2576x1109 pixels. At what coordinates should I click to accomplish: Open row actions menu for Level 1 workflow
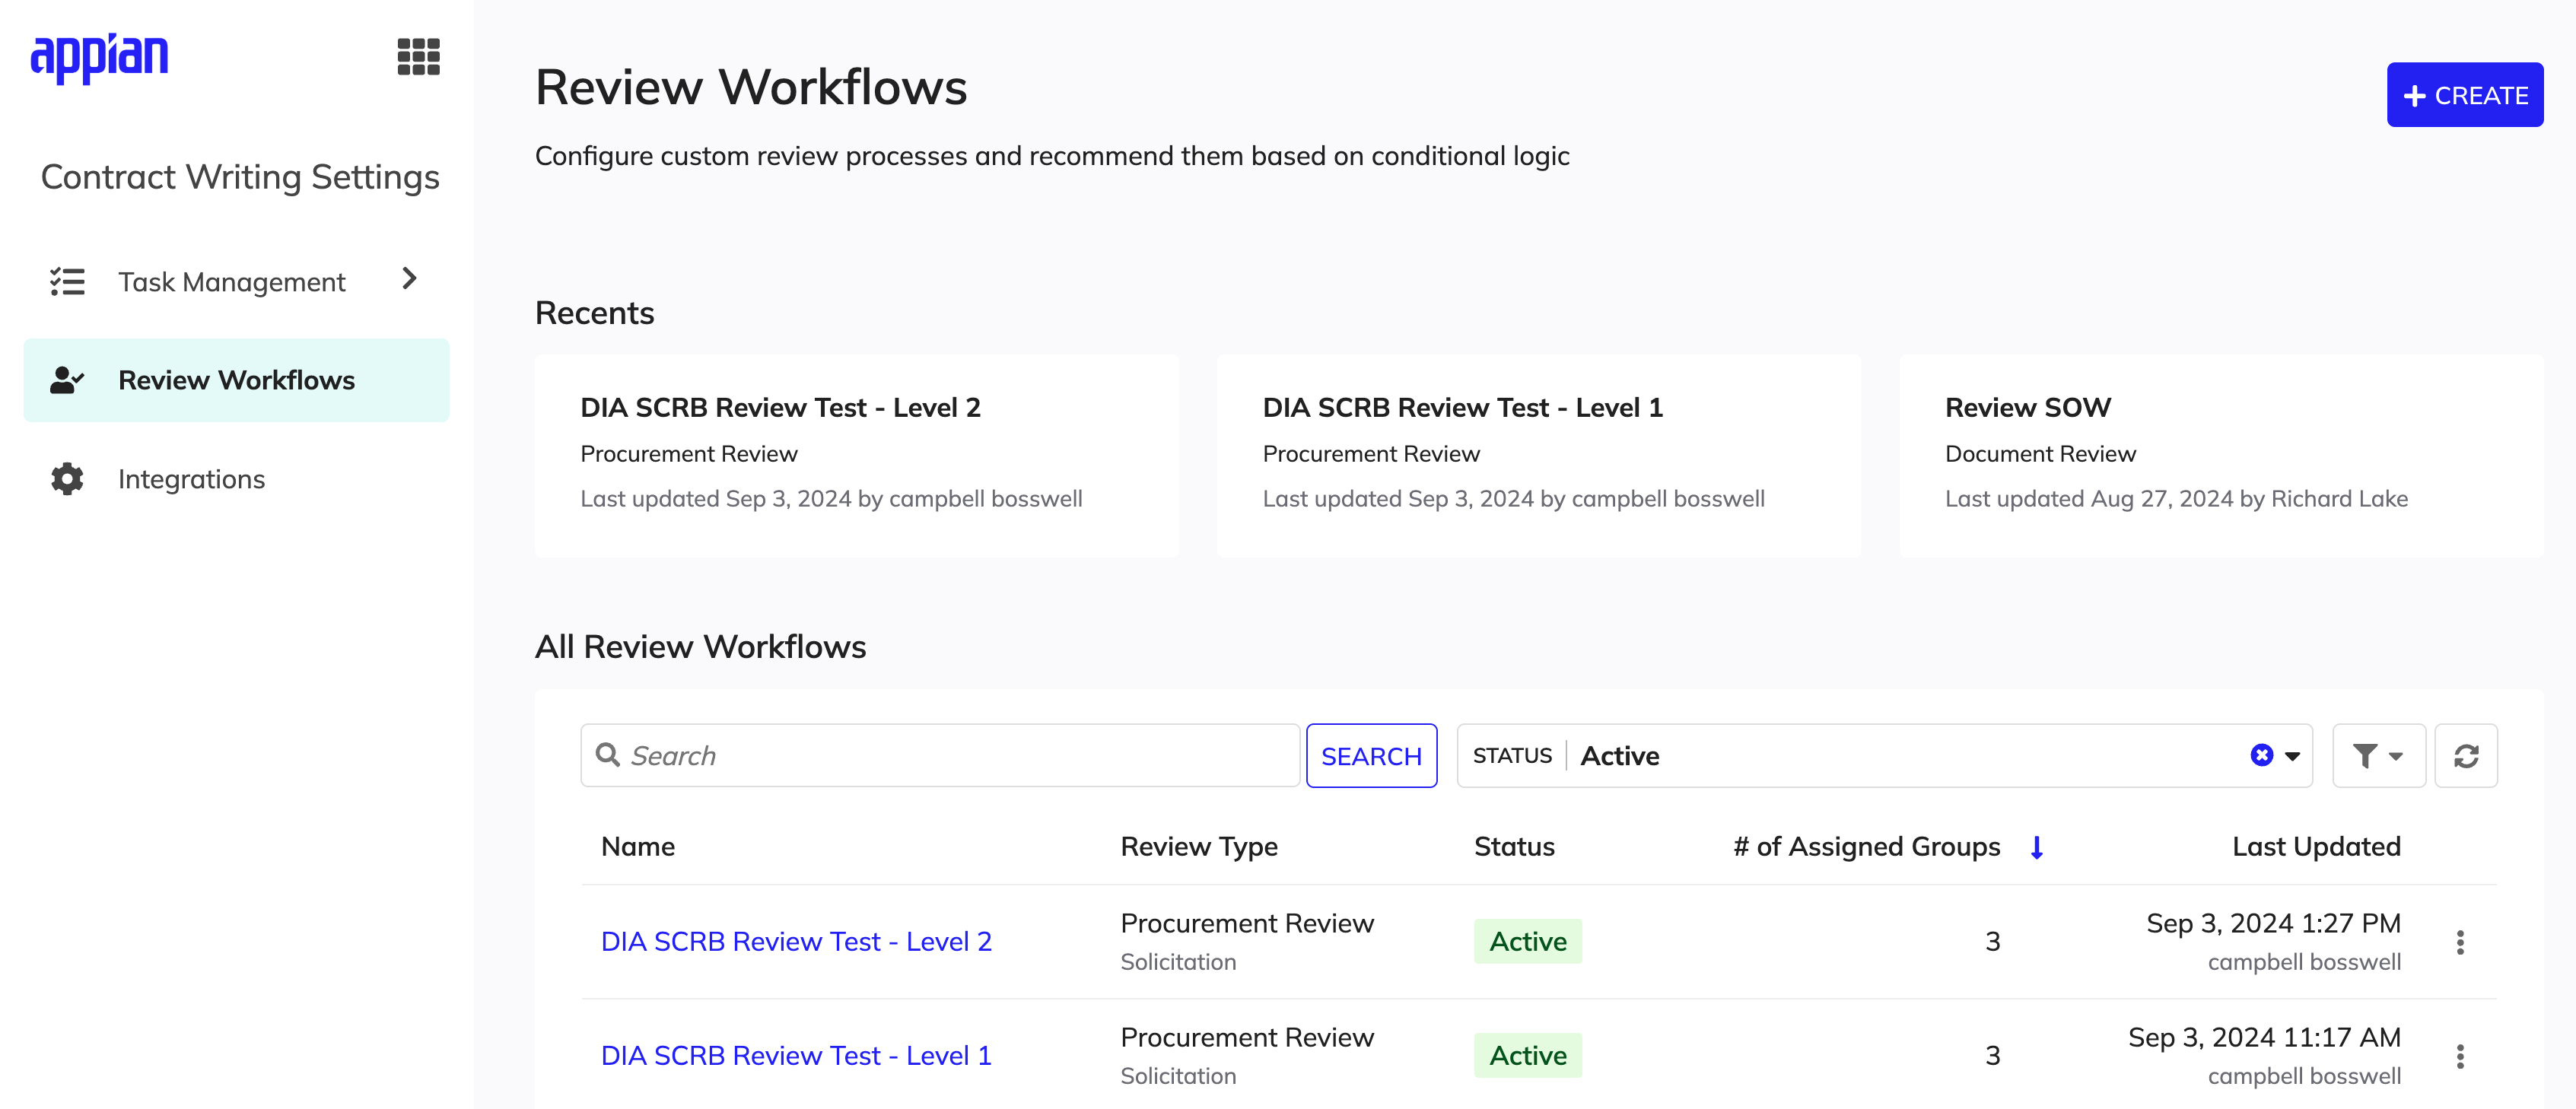coord(2460,1056)
